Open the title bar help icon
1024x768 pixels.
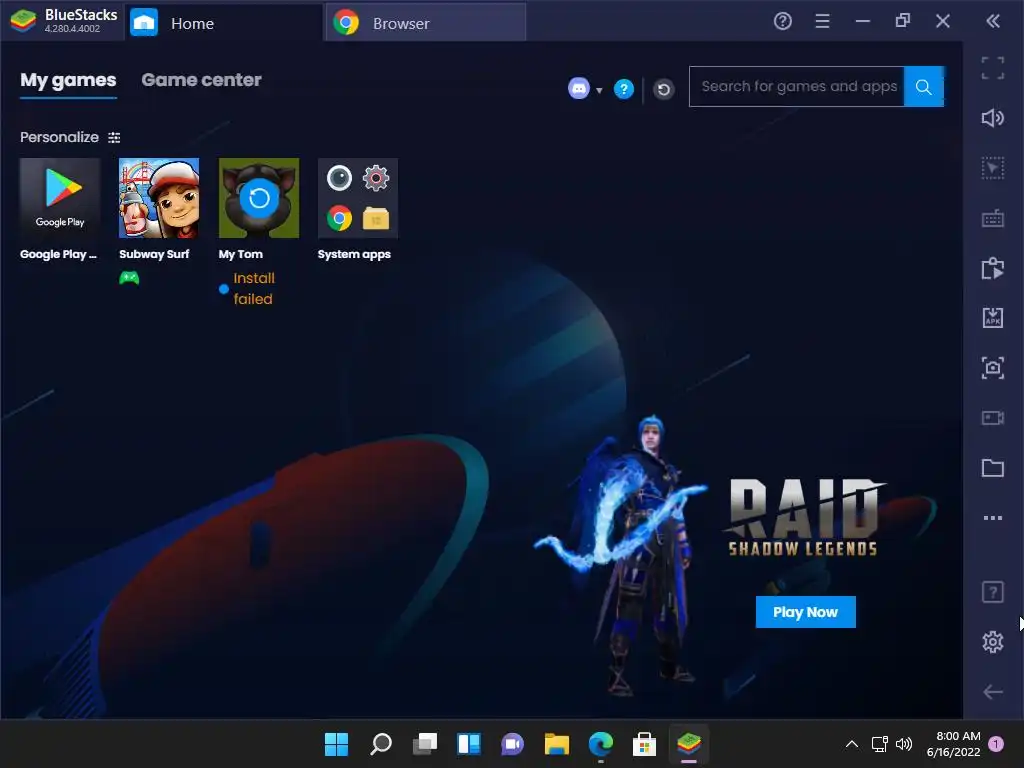tap(782, 22)
